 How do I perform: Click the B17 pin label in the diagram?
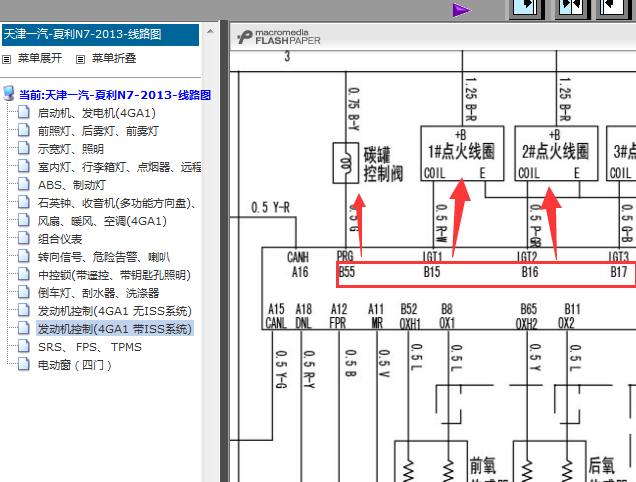[x=619, y=271]
